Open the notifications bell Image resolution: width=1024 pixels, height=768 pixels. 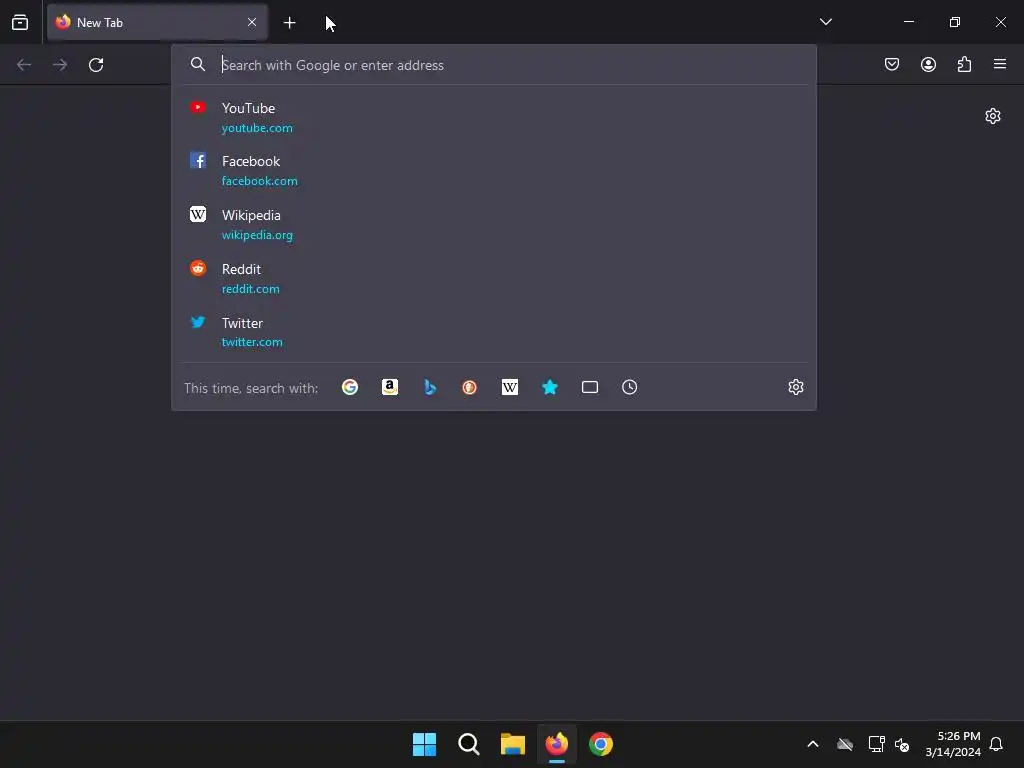[996, 744]
